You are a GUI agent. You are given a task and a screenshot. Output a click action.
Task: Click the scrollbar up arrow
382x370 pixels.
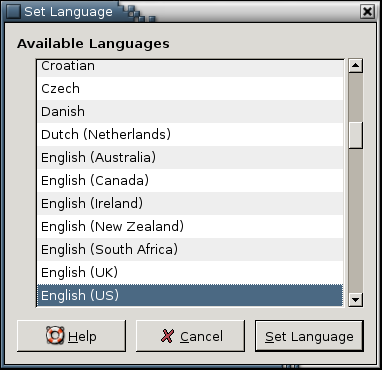(355, 66)
